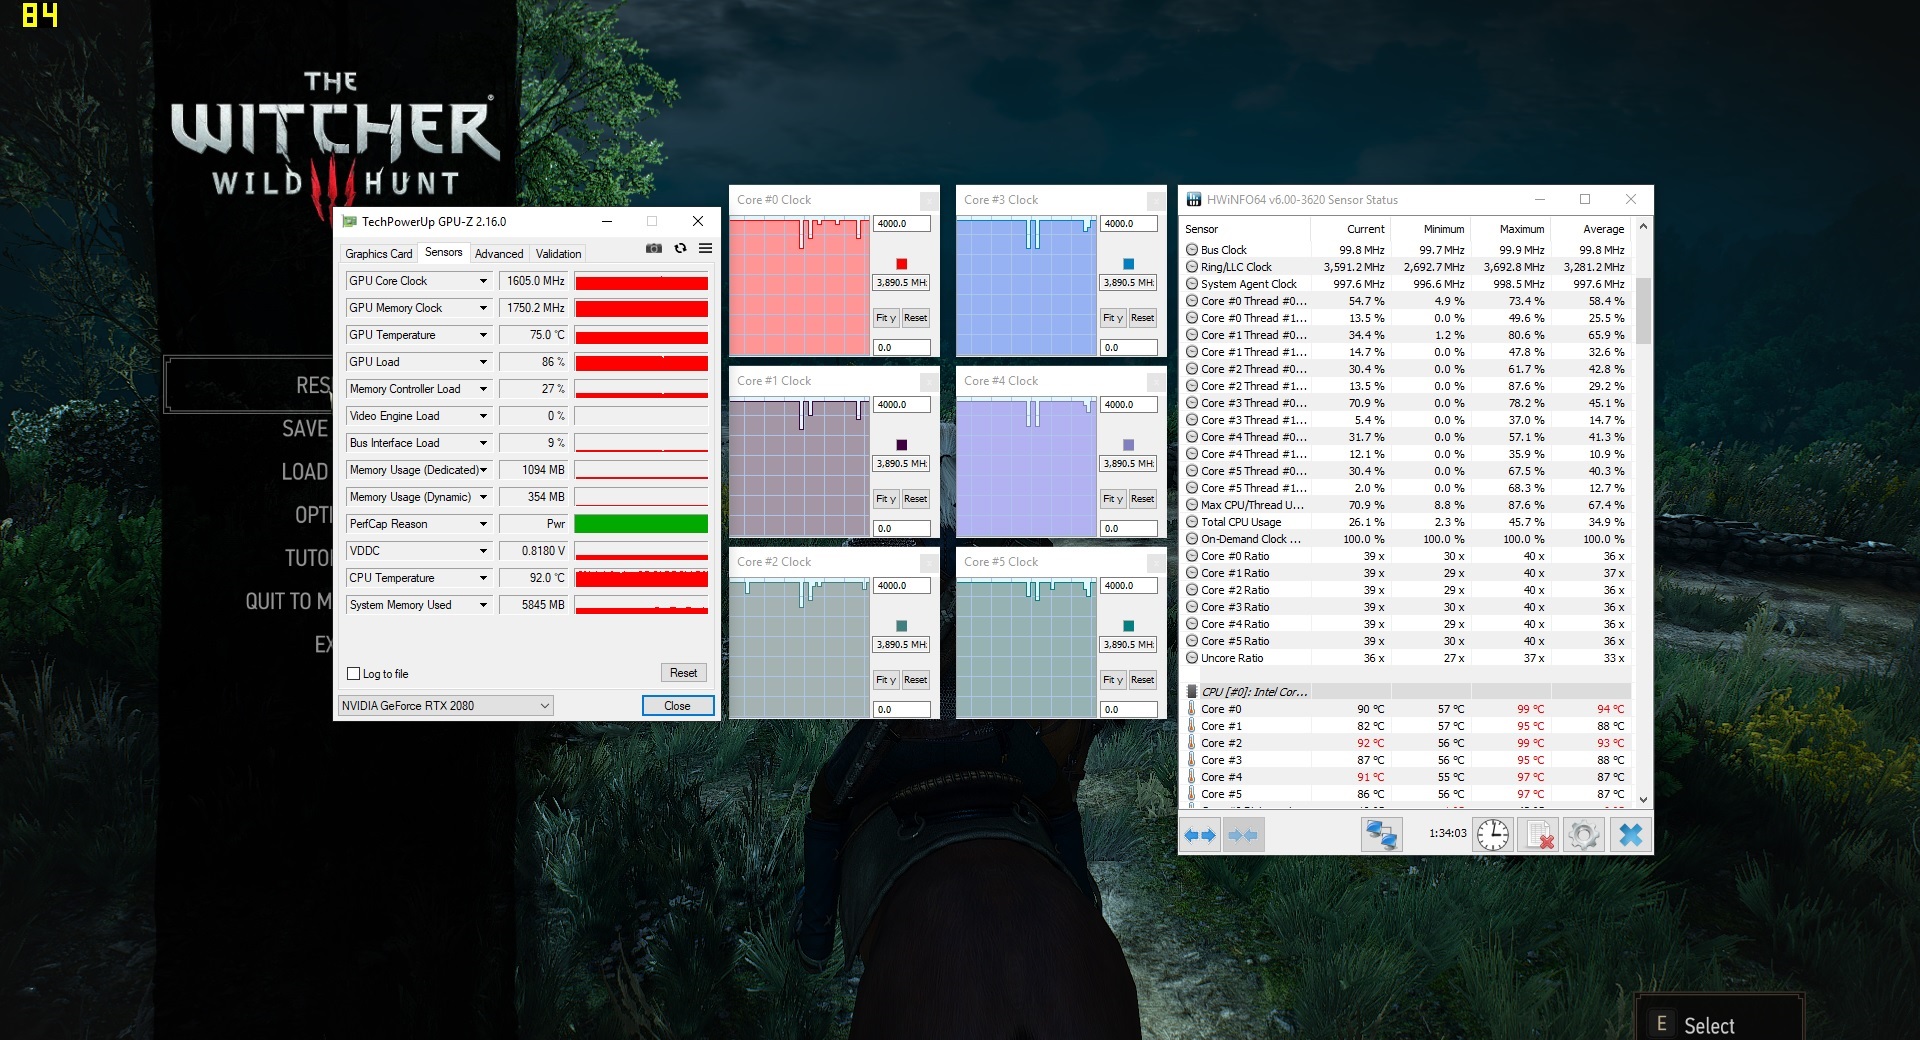This screenshot has height=1040, width=1920.
Task: Click the sensor icon beside Total CPU Usage
Action: coord(1192,522)
